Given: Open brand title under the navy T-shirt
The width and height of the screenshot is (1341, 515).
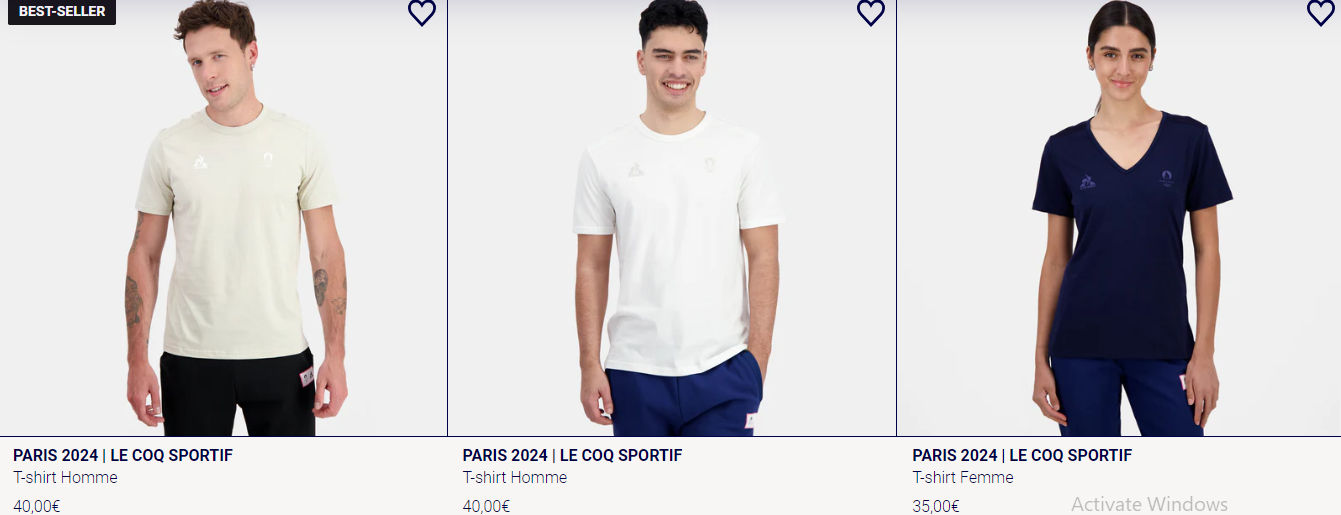Looking at the screenshot, I should click(1022, 455).
